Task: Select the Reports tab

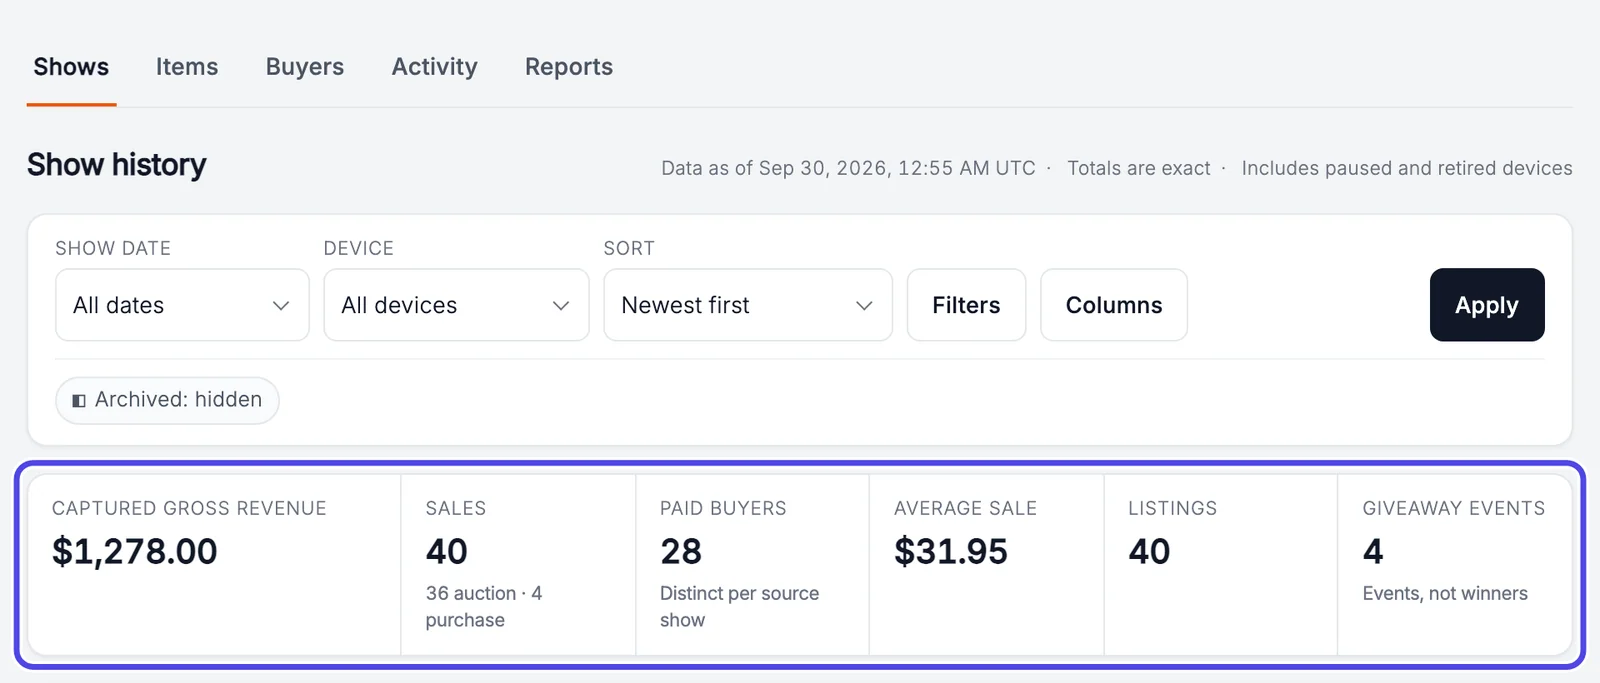Action: tap(569, 67)
